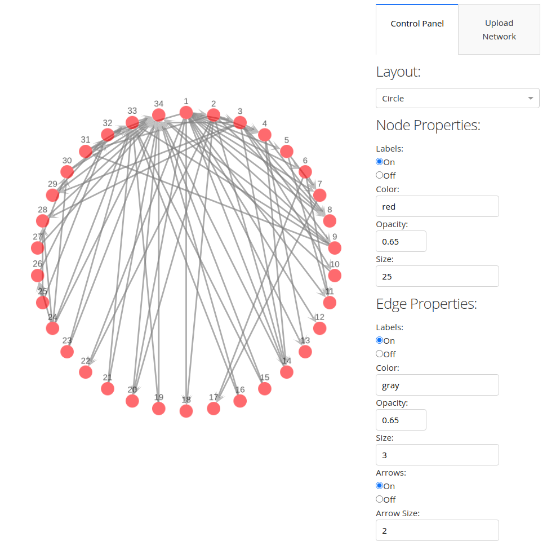
Task: Open the Layout dropdown showing Circle
Action: click(x=457, y=98)
